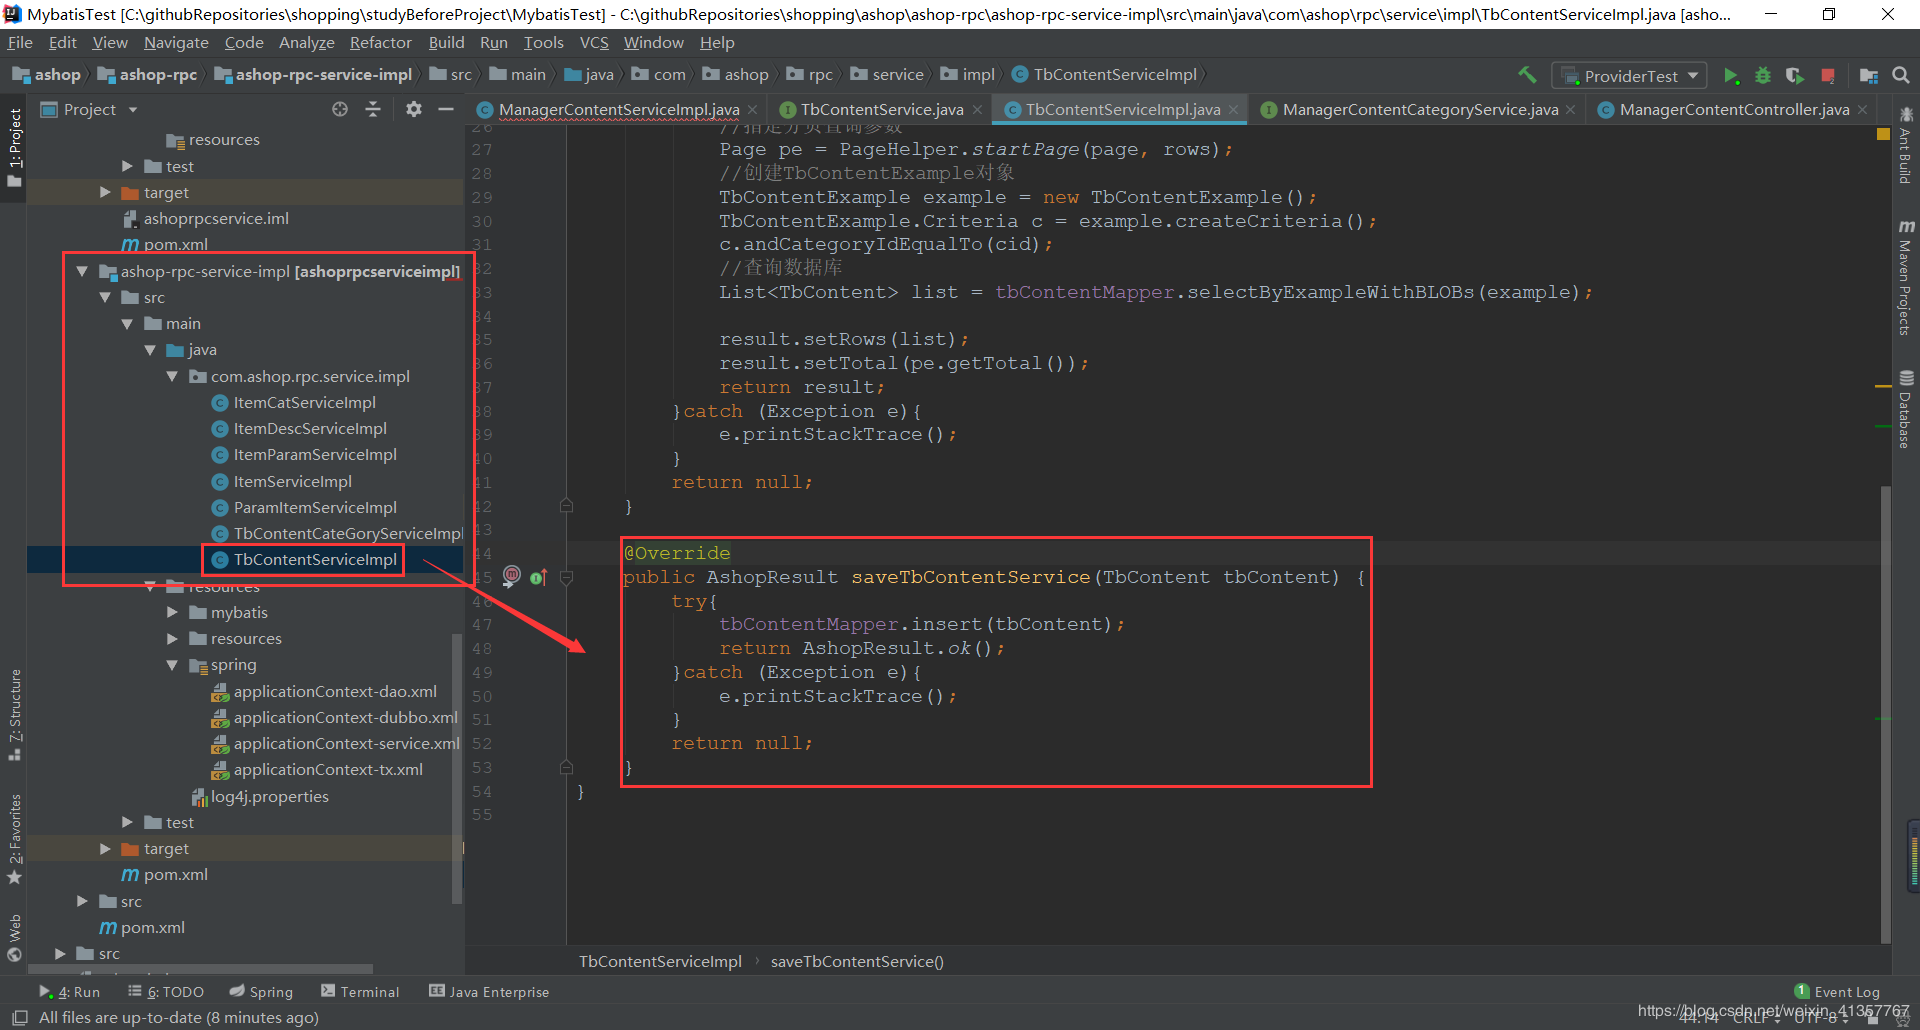
Task: Click scroll-from-source target icon in Project panel
Action: (340, 109)
